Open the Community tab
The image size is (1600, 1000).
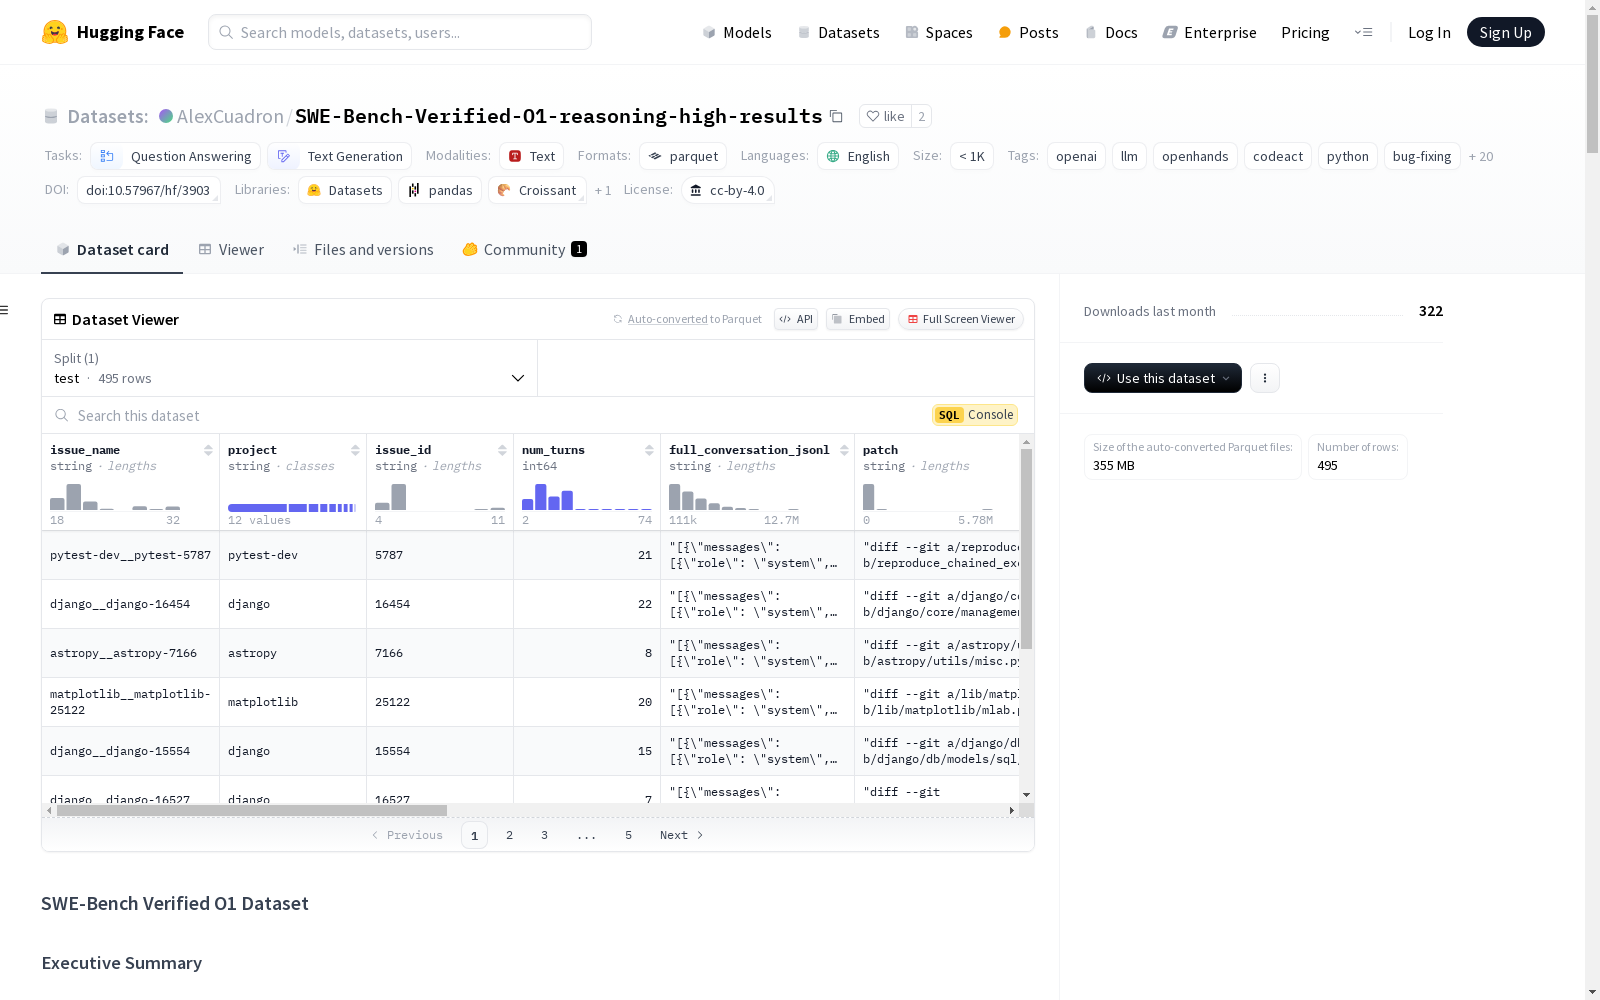pyautogui.click(x=524, y=250)
